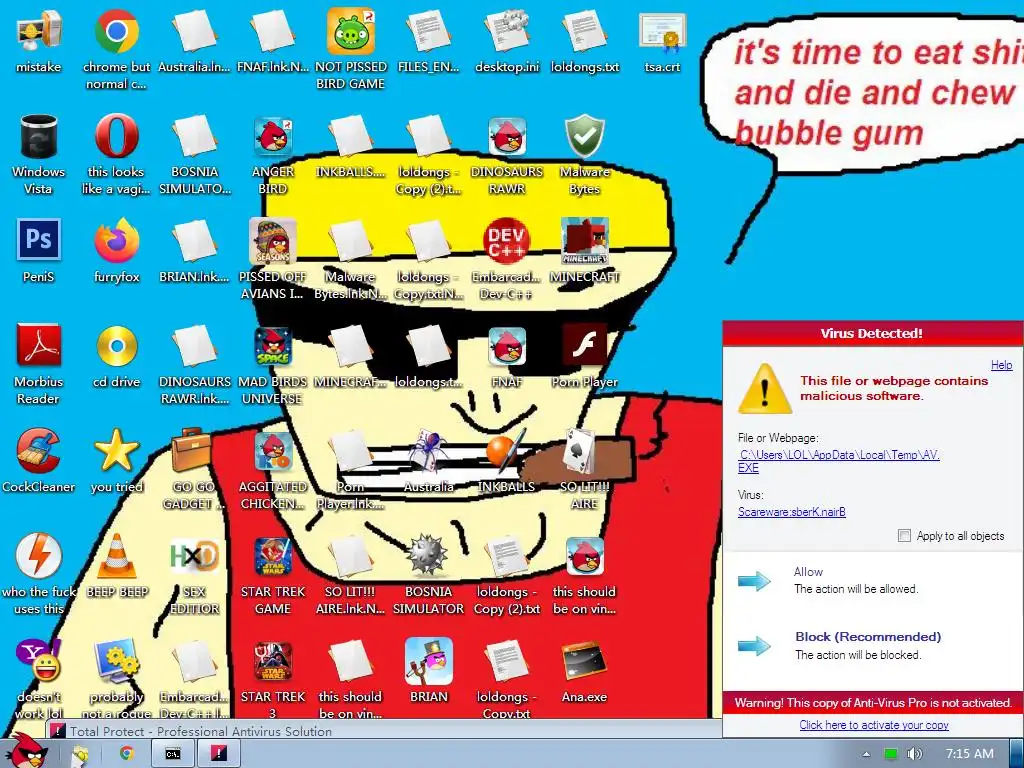Click the Total Protect window title bar

[x=384, y=731]
